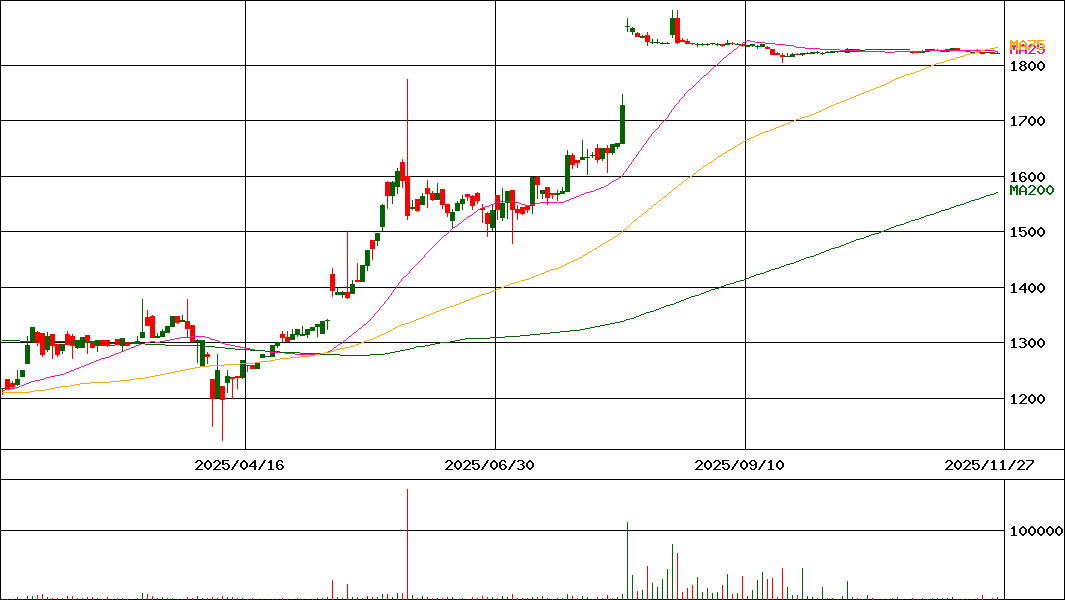This screenshot has width=1065, height=600.
Task: Click the 100000 volume axis label
Action: 1035,532
